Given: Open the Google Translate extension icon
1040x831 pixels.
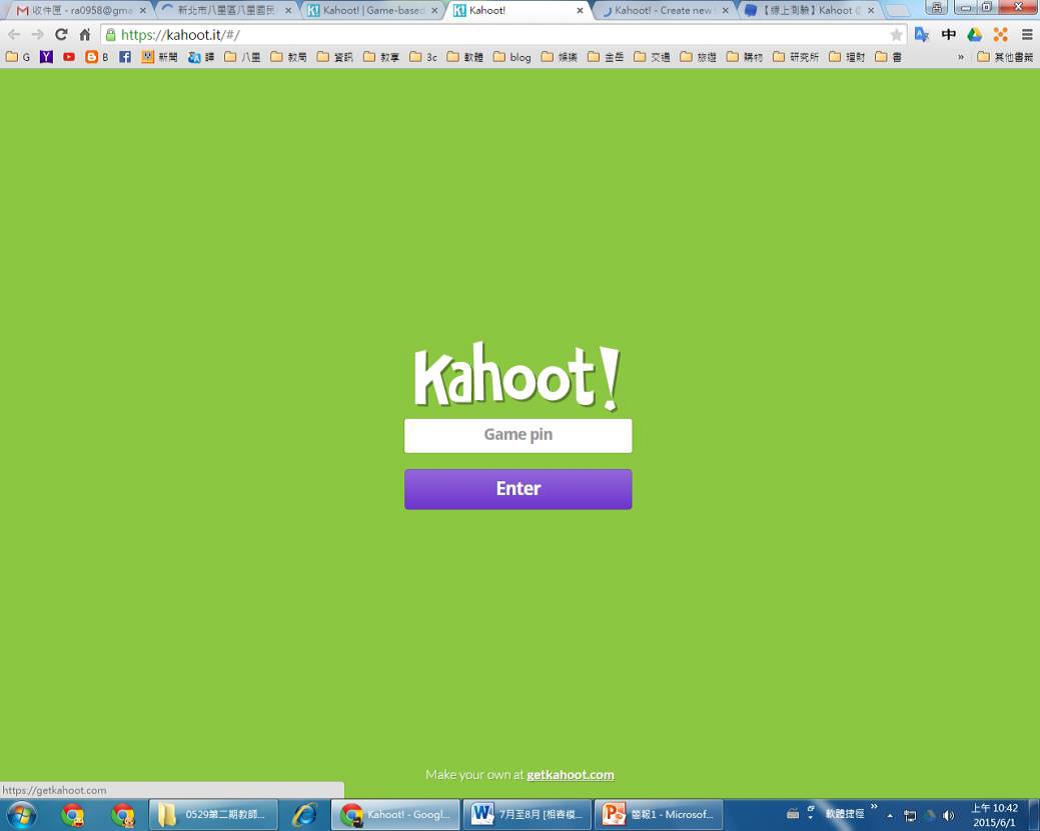Looking at the screenshot, I should point(922,35).
